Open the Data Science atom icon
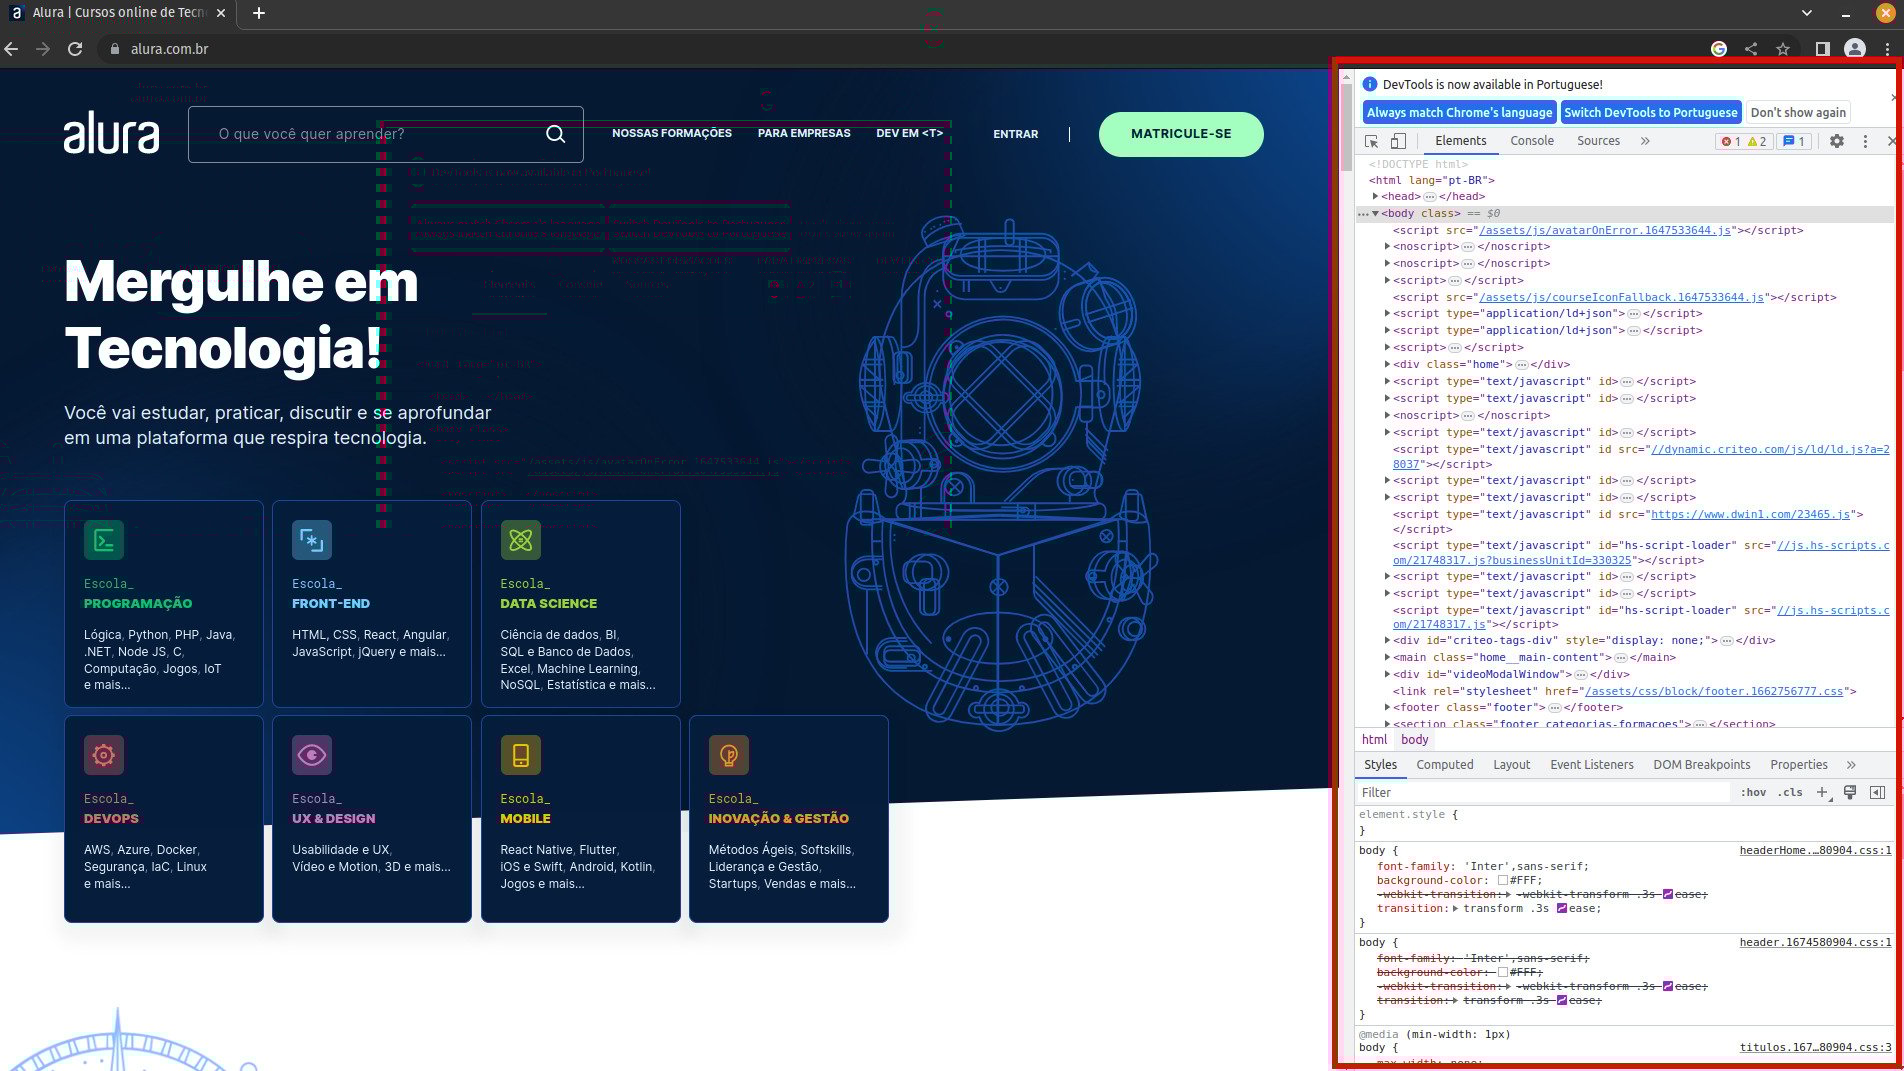 [x=521, y=540]
